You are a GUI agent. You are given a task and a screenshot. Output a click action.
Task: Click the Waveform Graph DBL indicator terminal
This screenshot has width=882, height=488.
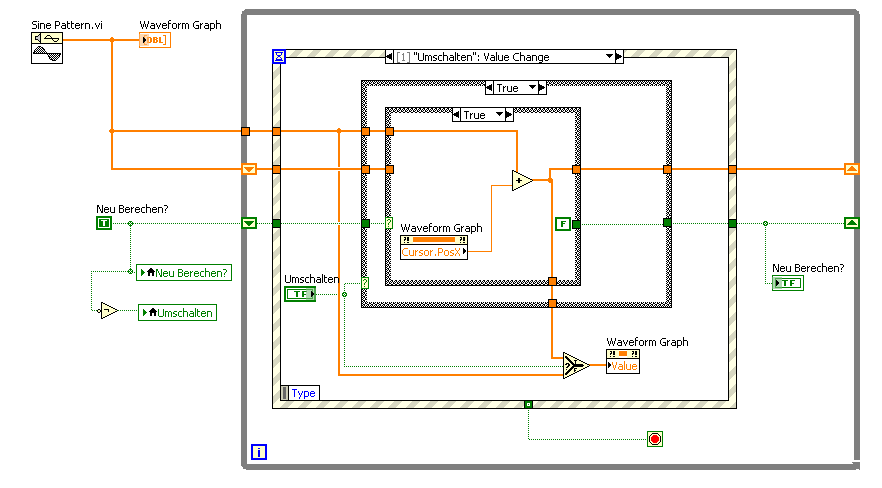pyautogui.click(x=155, y=40)
